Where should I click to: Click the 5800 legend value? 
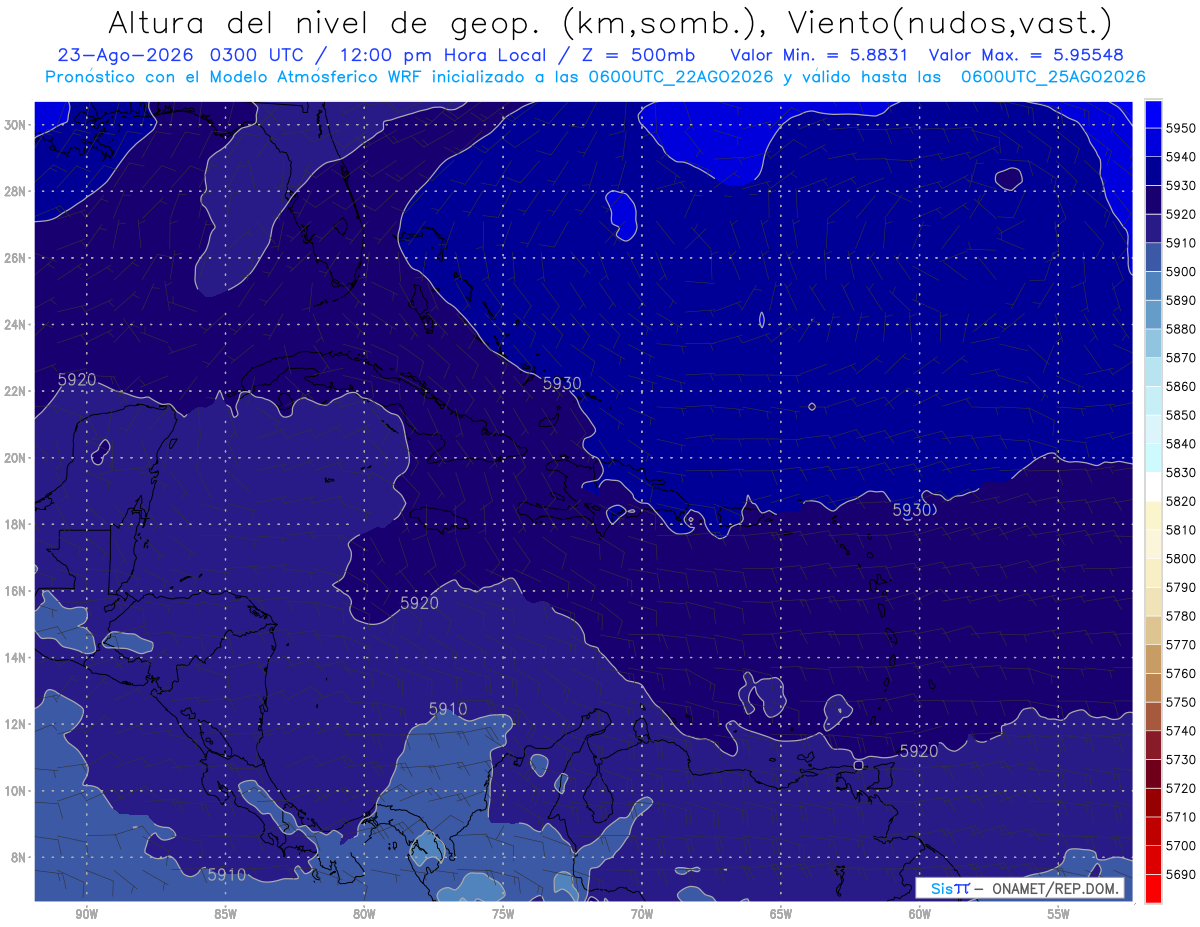(1180, 558)
